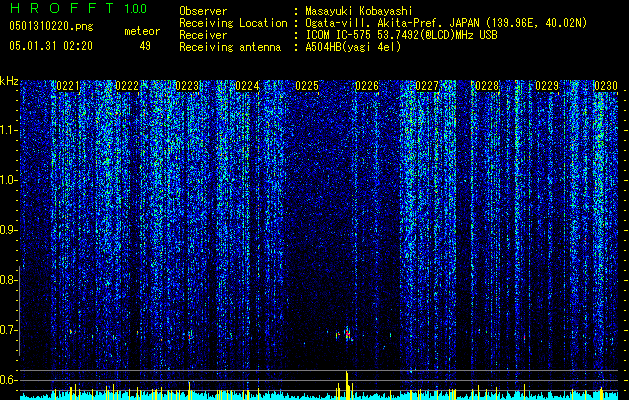
Task: Click the 0.9 frequency axis label
Action: (9, 230)
